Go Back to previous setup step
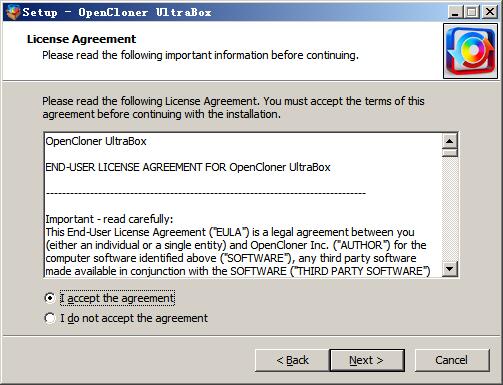 [292, 360]
